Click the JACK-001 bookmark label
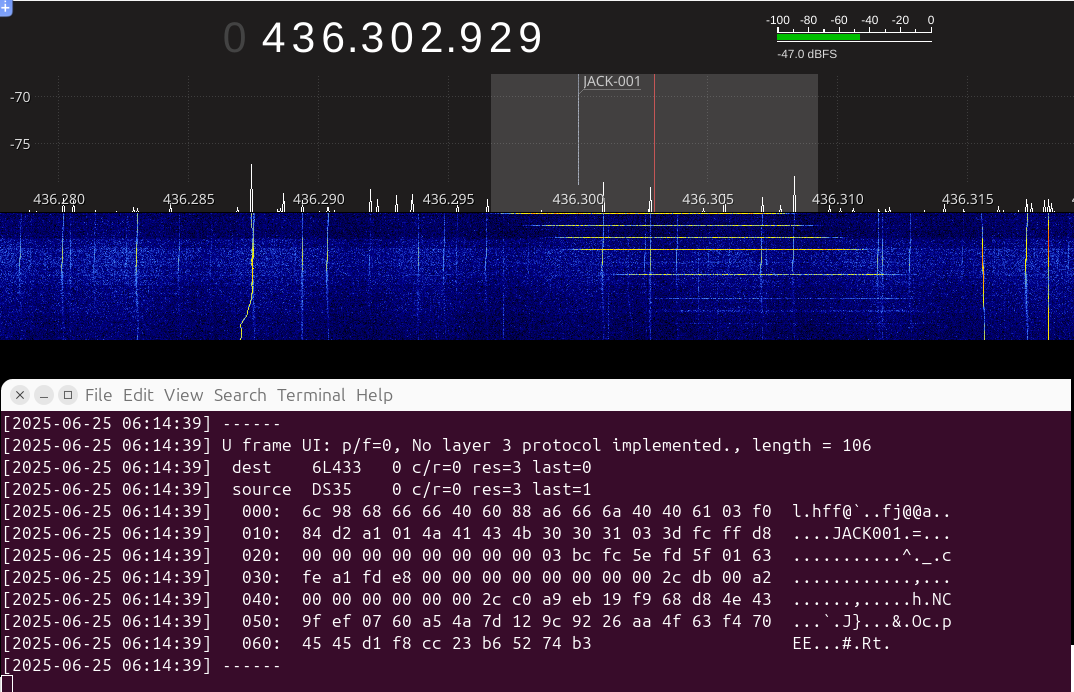The image size is (1074, 692). coord(612,82)
